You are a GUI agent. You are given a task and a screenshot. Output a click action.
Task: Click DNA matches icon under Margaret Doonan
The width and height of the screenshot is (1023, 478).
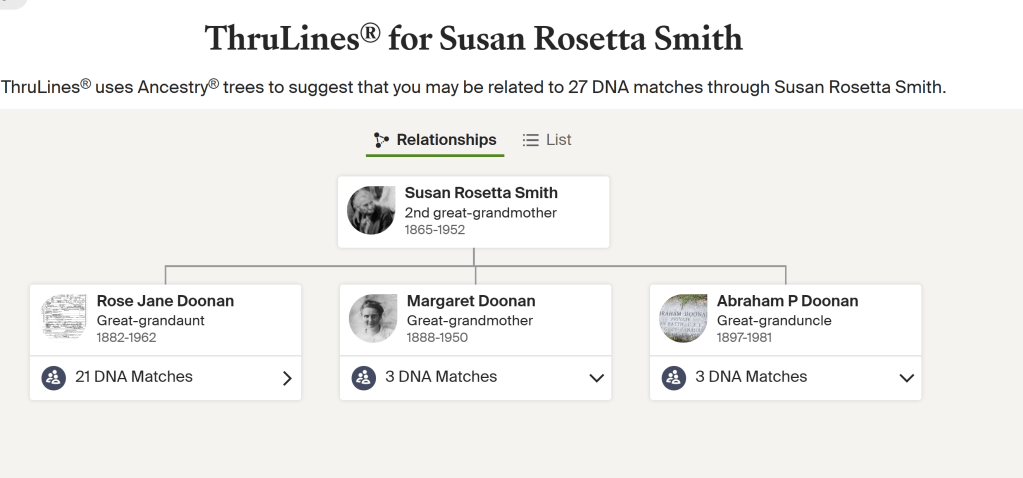tap(363, 378)
